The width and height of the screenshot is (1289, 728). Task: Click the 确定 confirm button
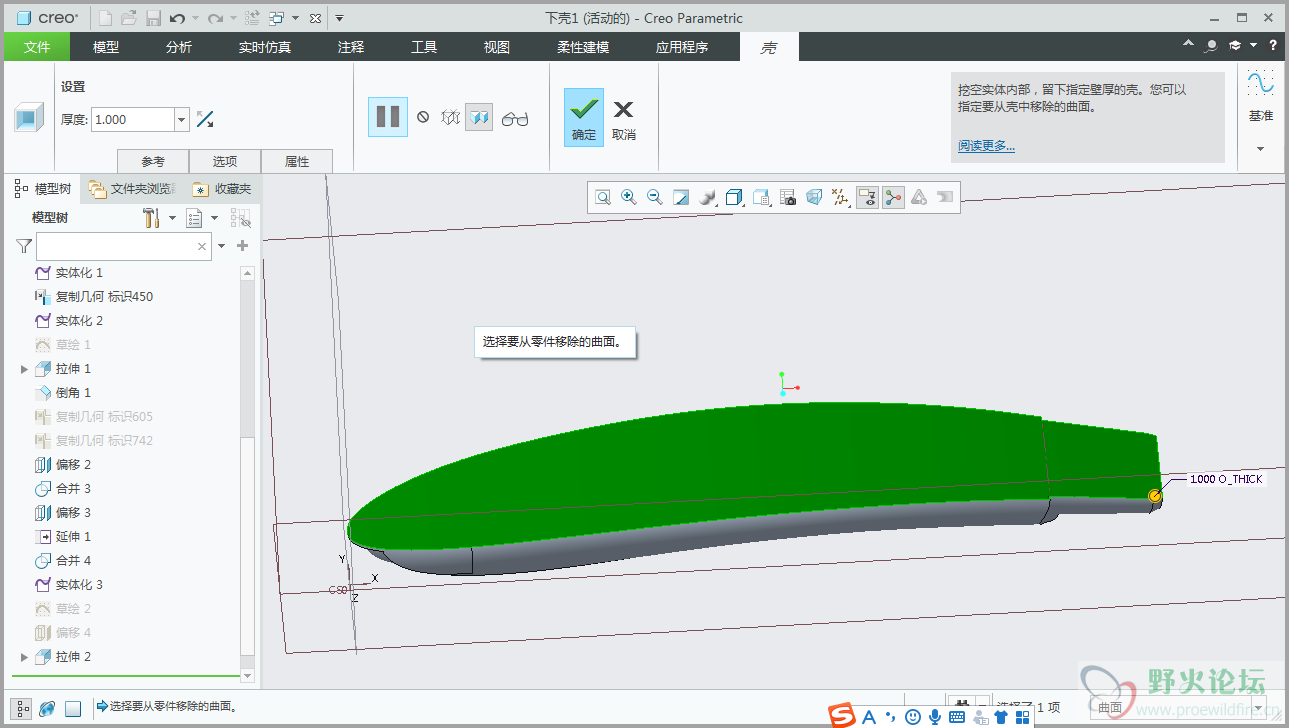tap(584, 118)
